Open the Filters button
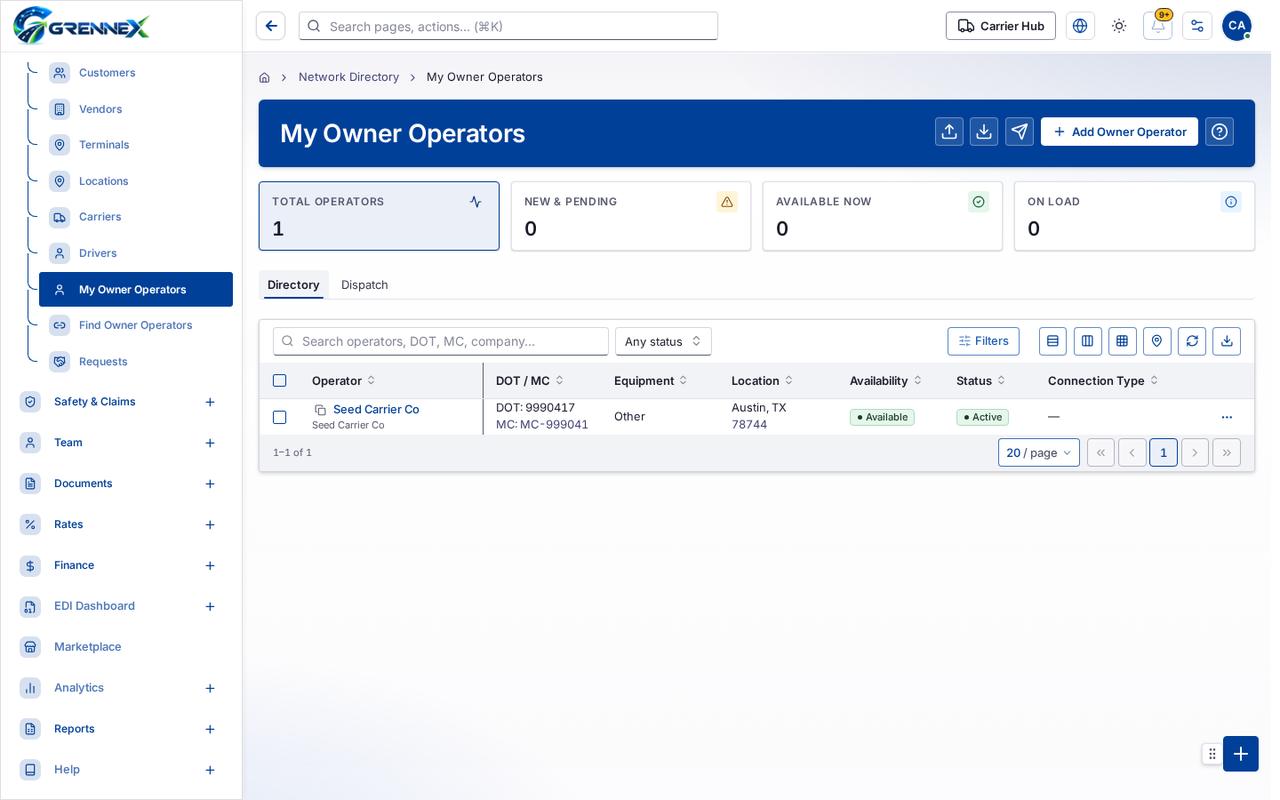 pos(984,341)
